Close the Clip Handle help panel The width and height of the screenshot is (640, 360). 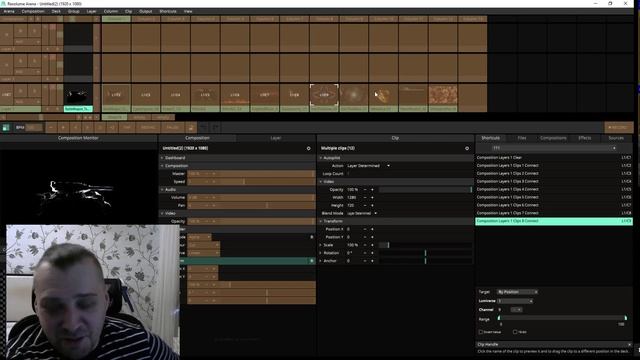(x=629, y=344)
